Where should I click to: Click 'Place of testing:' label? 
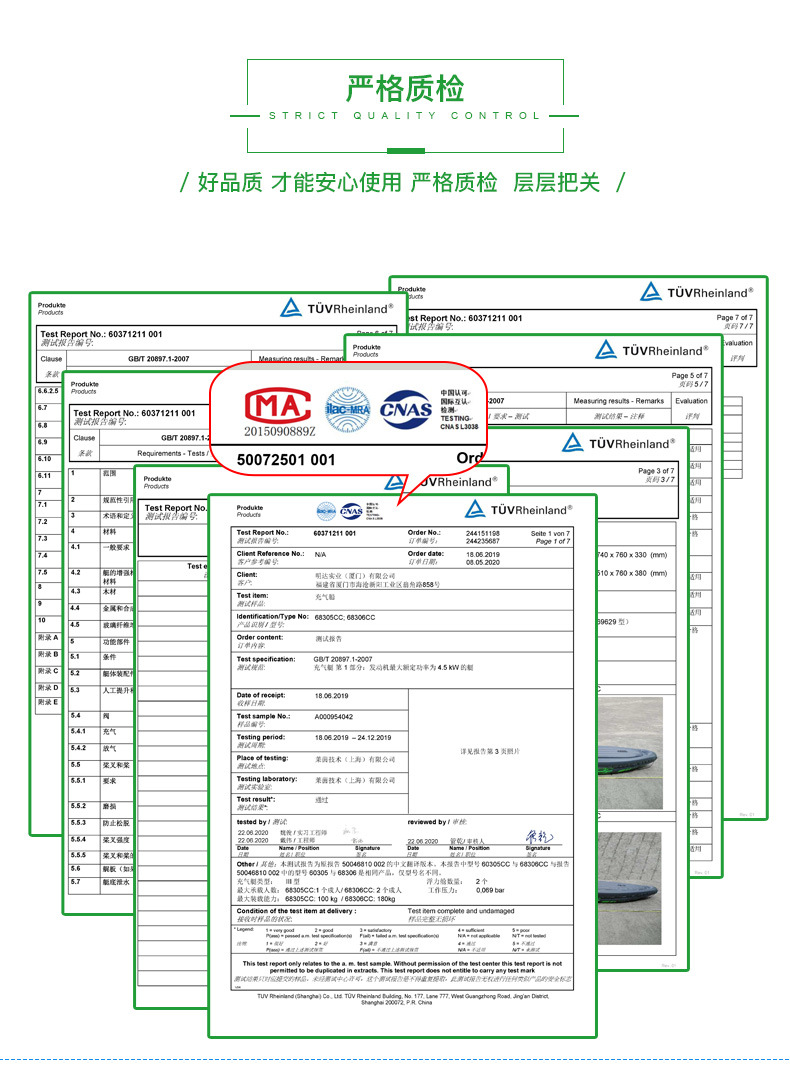point(262,758)
